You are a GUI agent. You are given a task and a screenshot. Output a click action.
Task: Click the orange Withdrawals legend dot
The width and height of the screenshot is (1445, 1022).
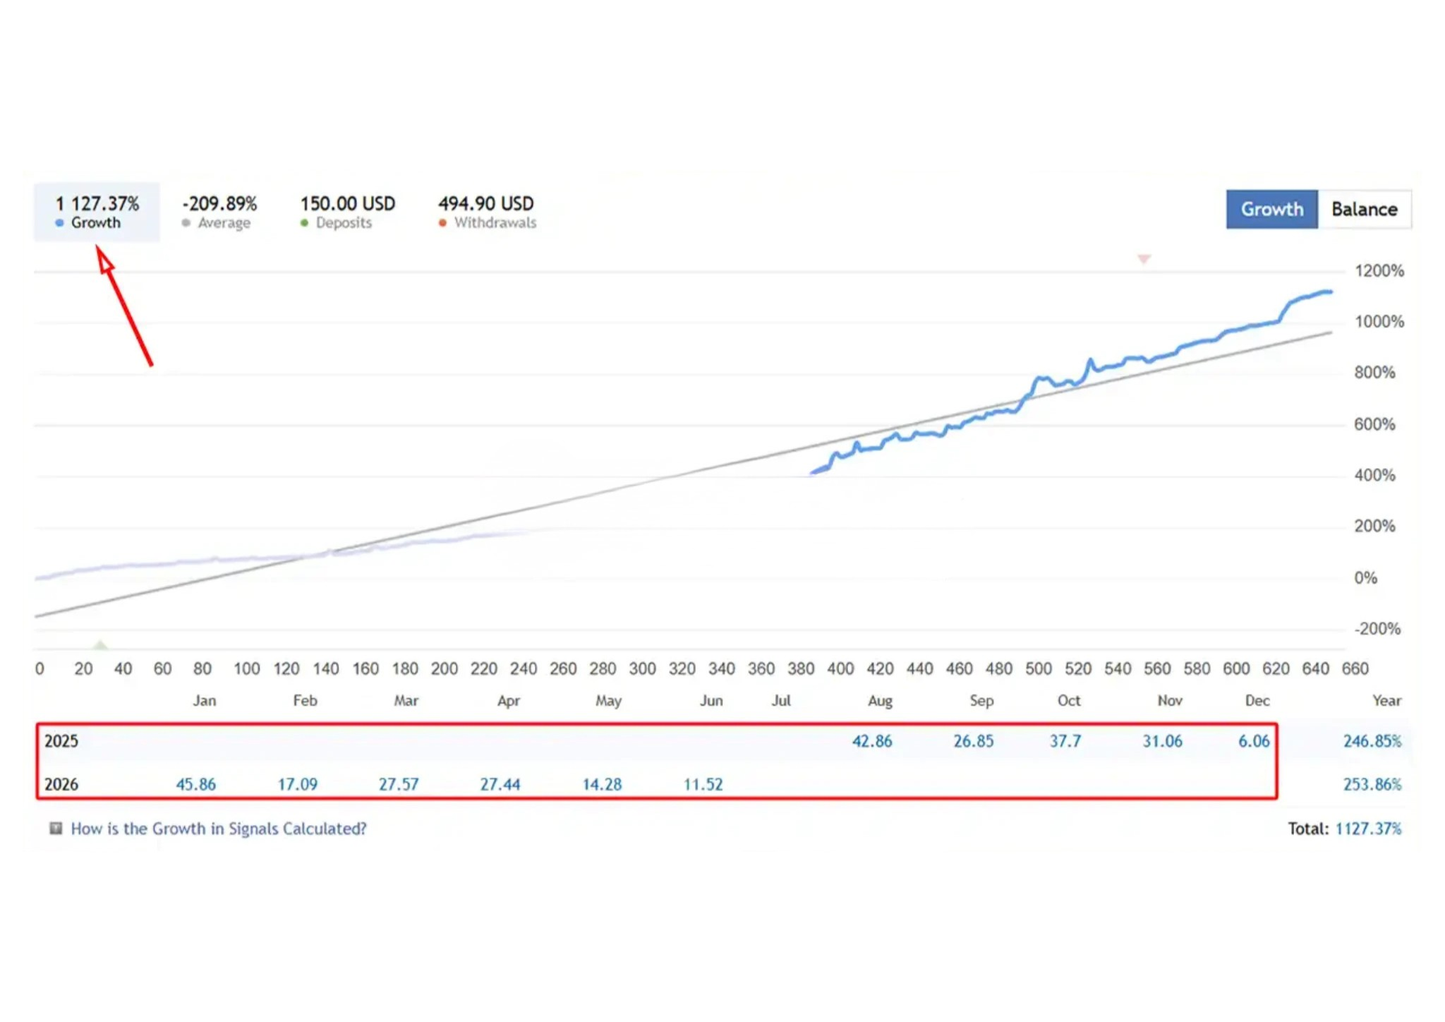(442, 223)
